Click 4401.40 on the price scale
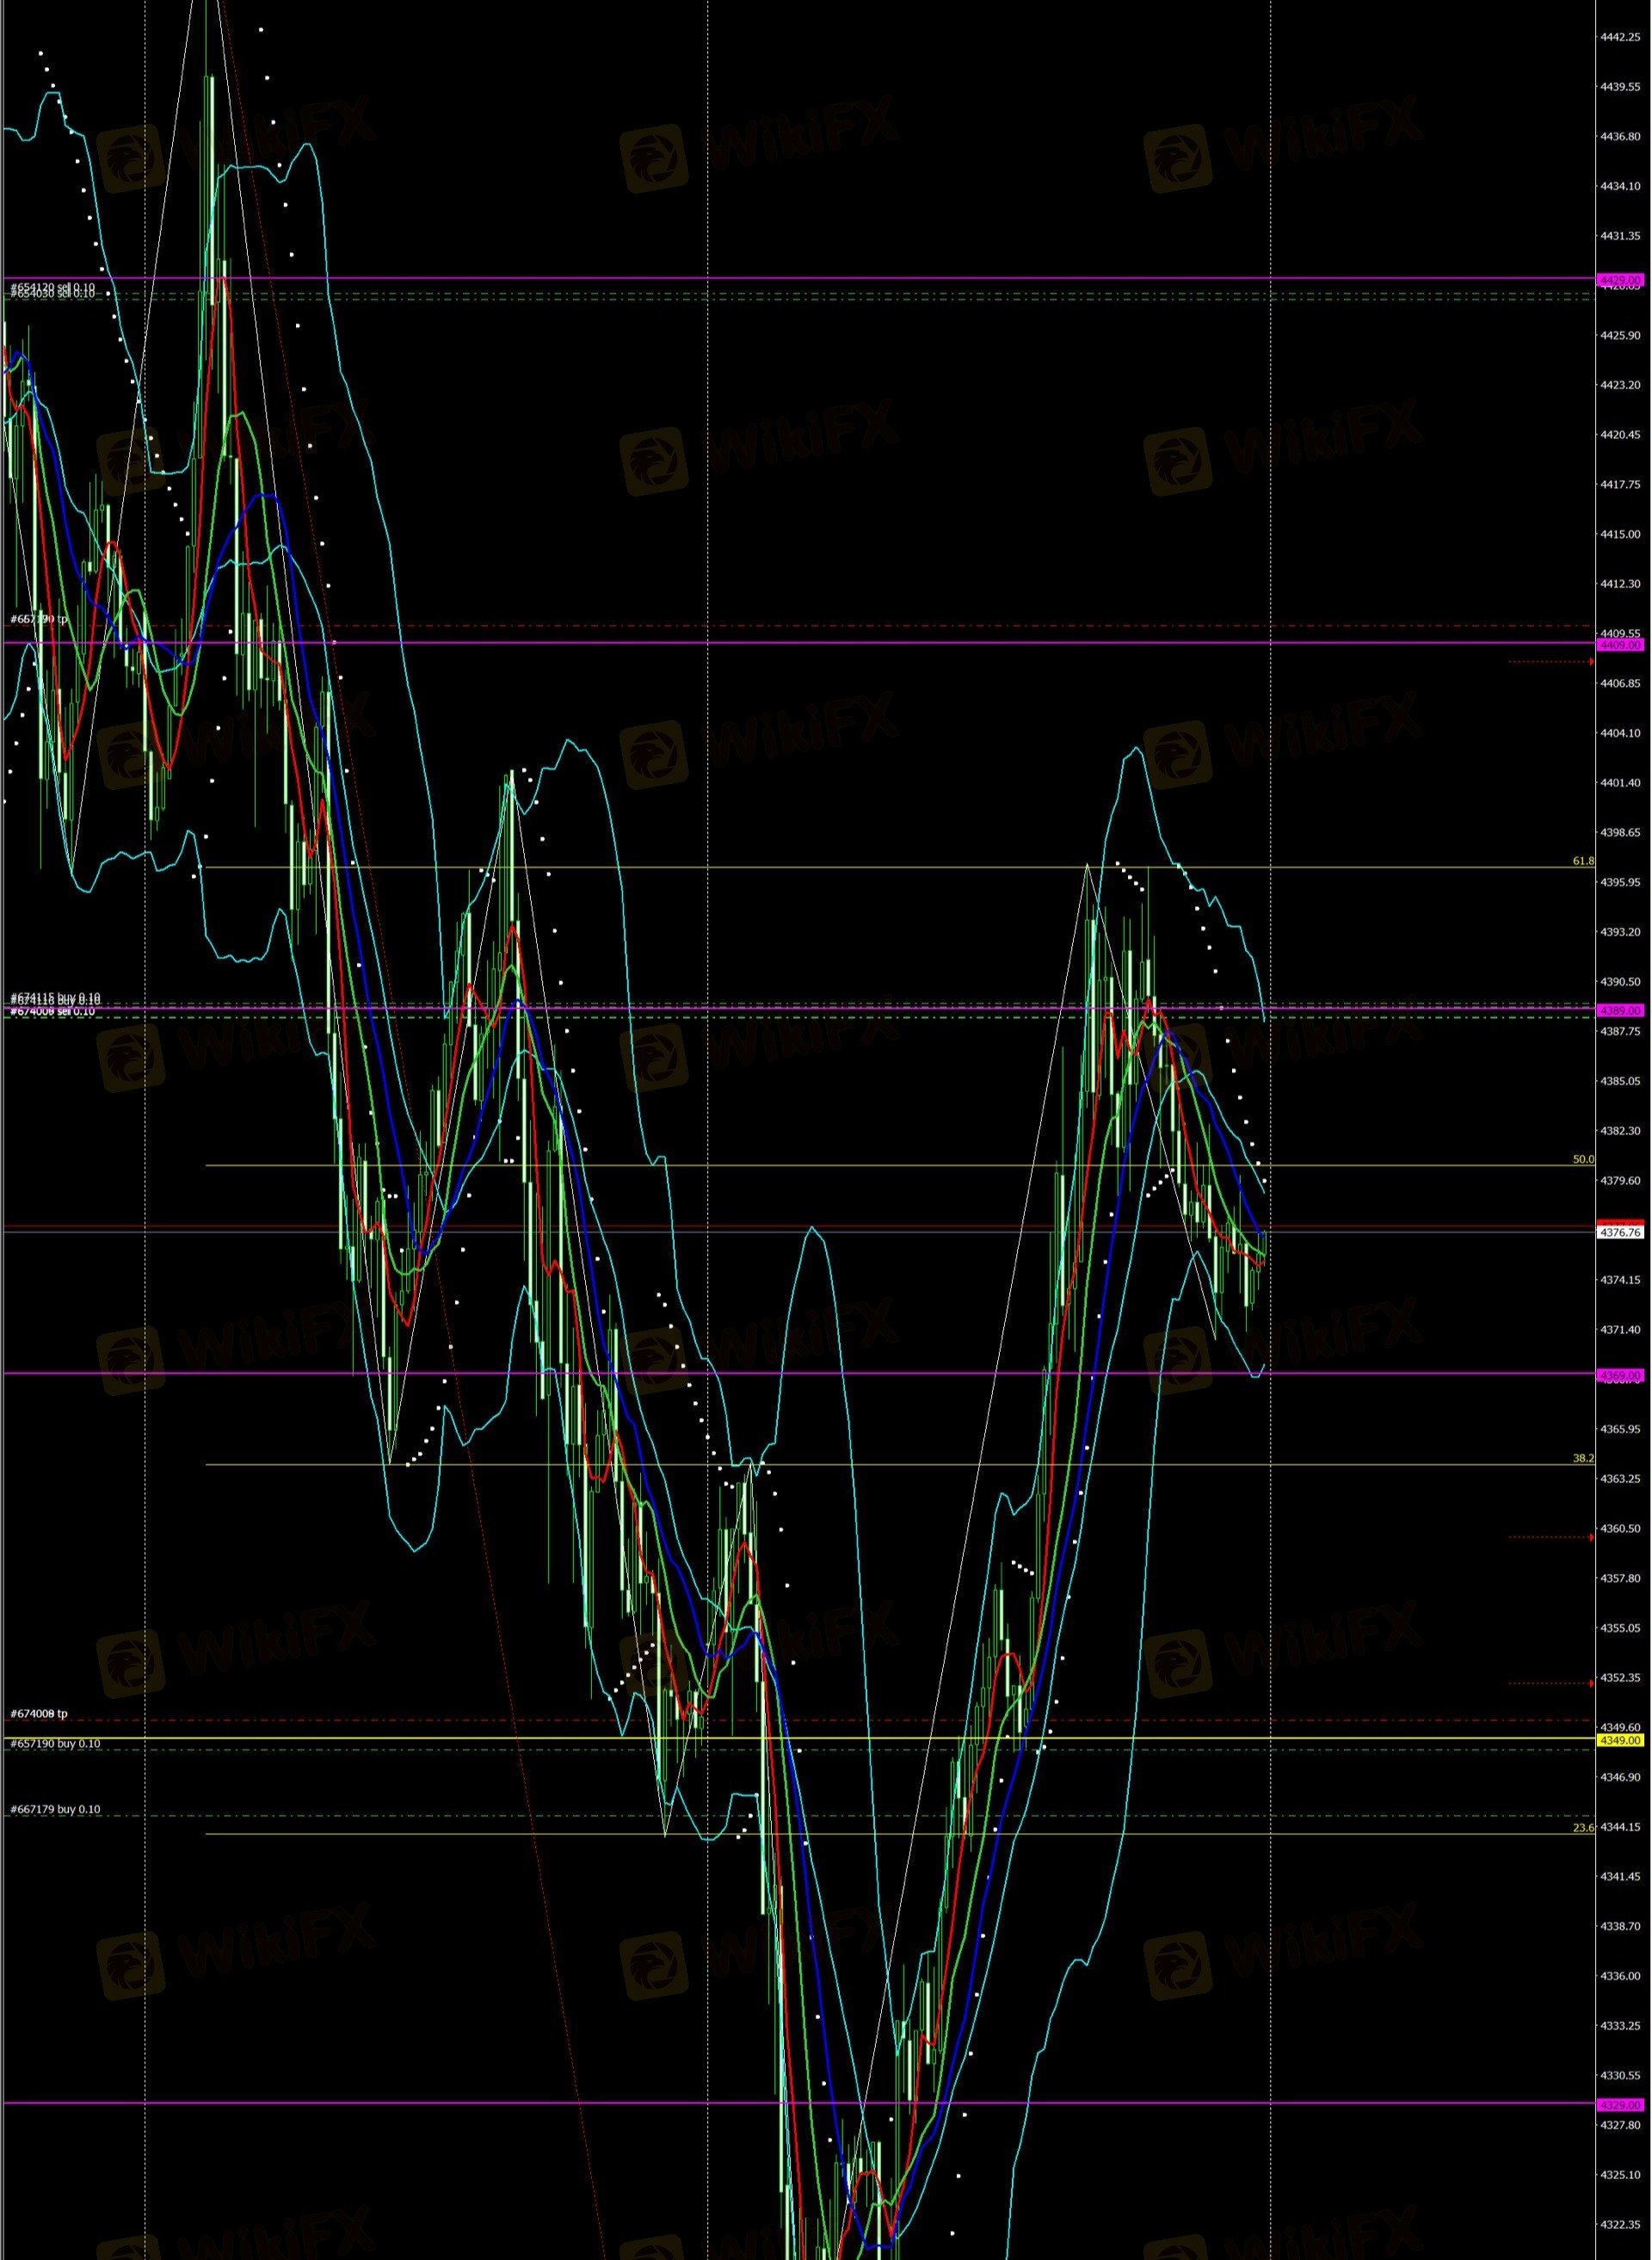The height and width of the screenshot is (2260, 1652). tap(1620, 783)
